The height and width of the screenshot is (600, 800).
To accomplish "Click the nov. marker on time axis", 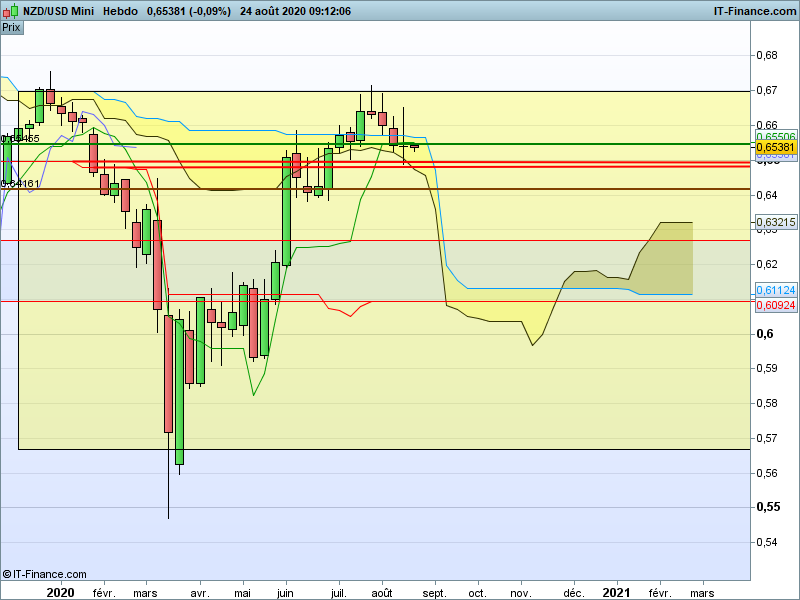I will (521, 592).
